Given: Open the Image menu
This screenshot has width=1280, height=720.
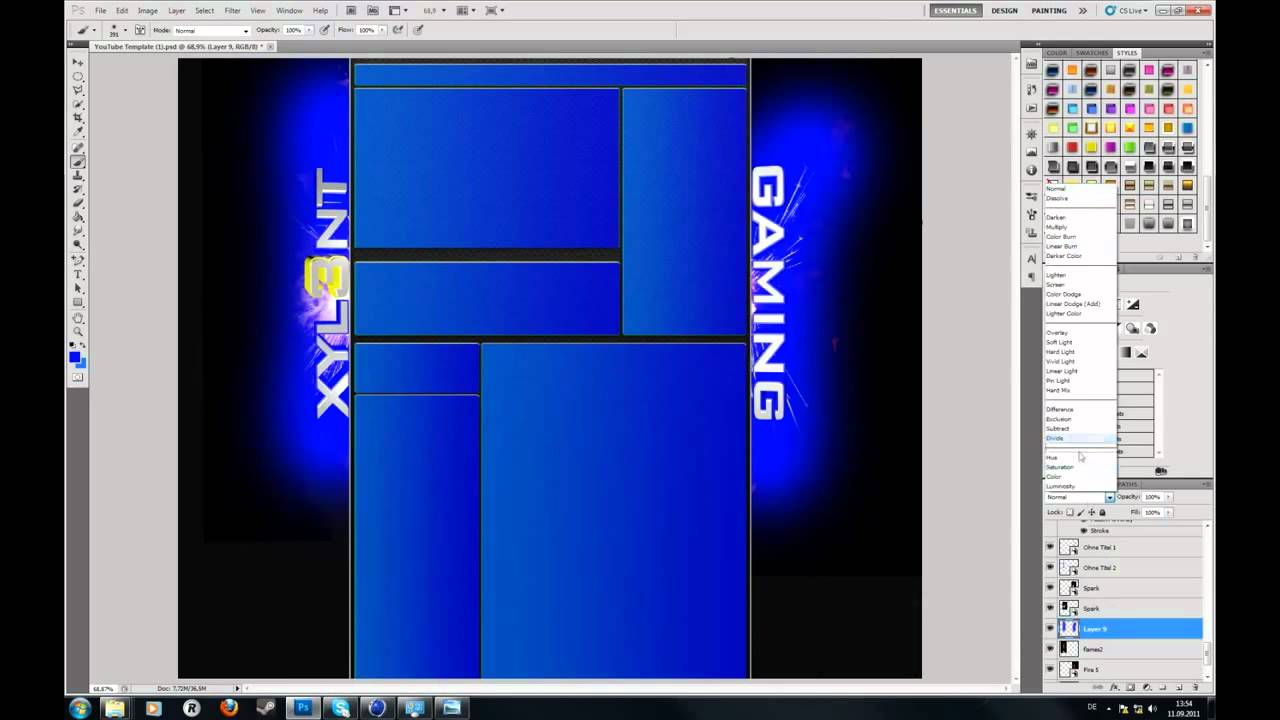Looking at the screenshot, I should pyautogui.click(x=148, y=10).
